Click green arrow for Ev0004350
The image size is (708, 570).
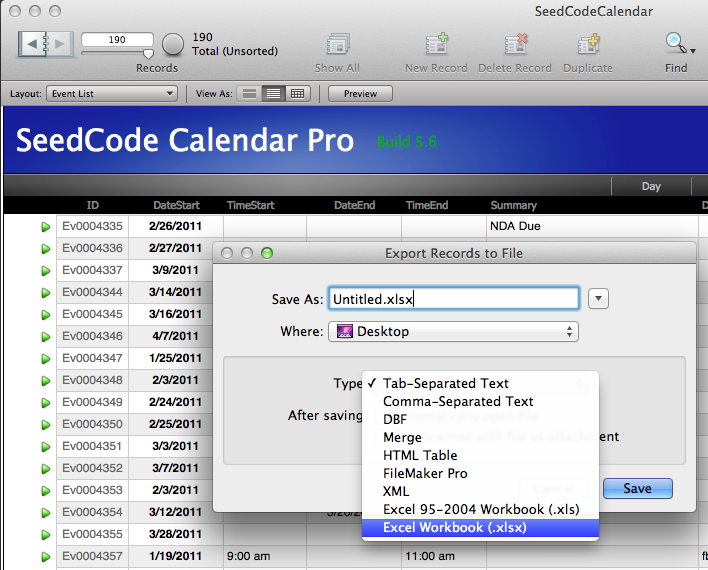point(46,425)
